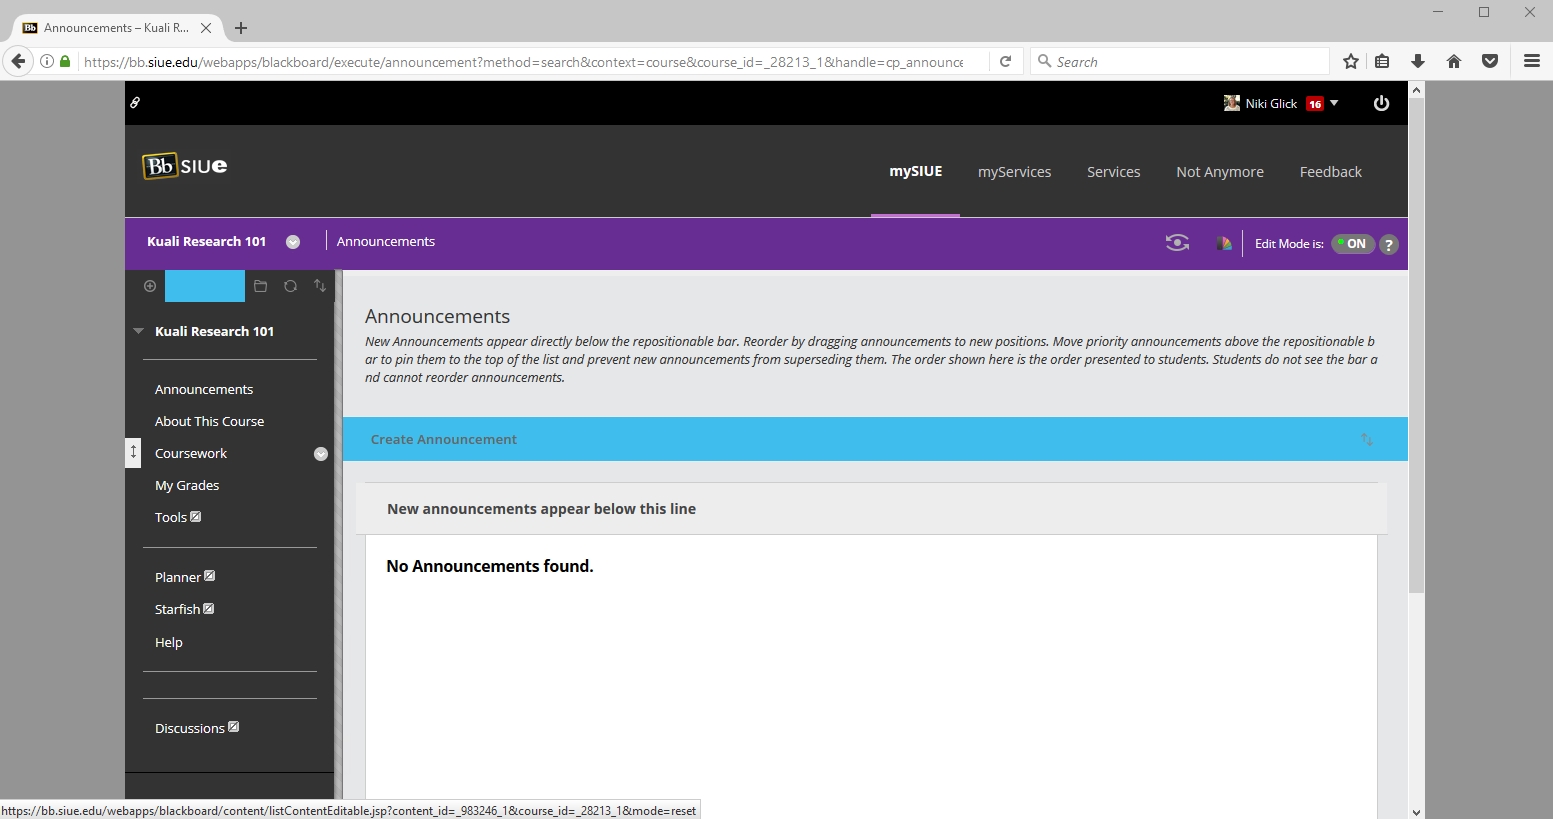Image resolution: width=1553 pixels, height=819 pixels.
Task: Open Coursework menu item options chevron
Action: coord(321,454)
